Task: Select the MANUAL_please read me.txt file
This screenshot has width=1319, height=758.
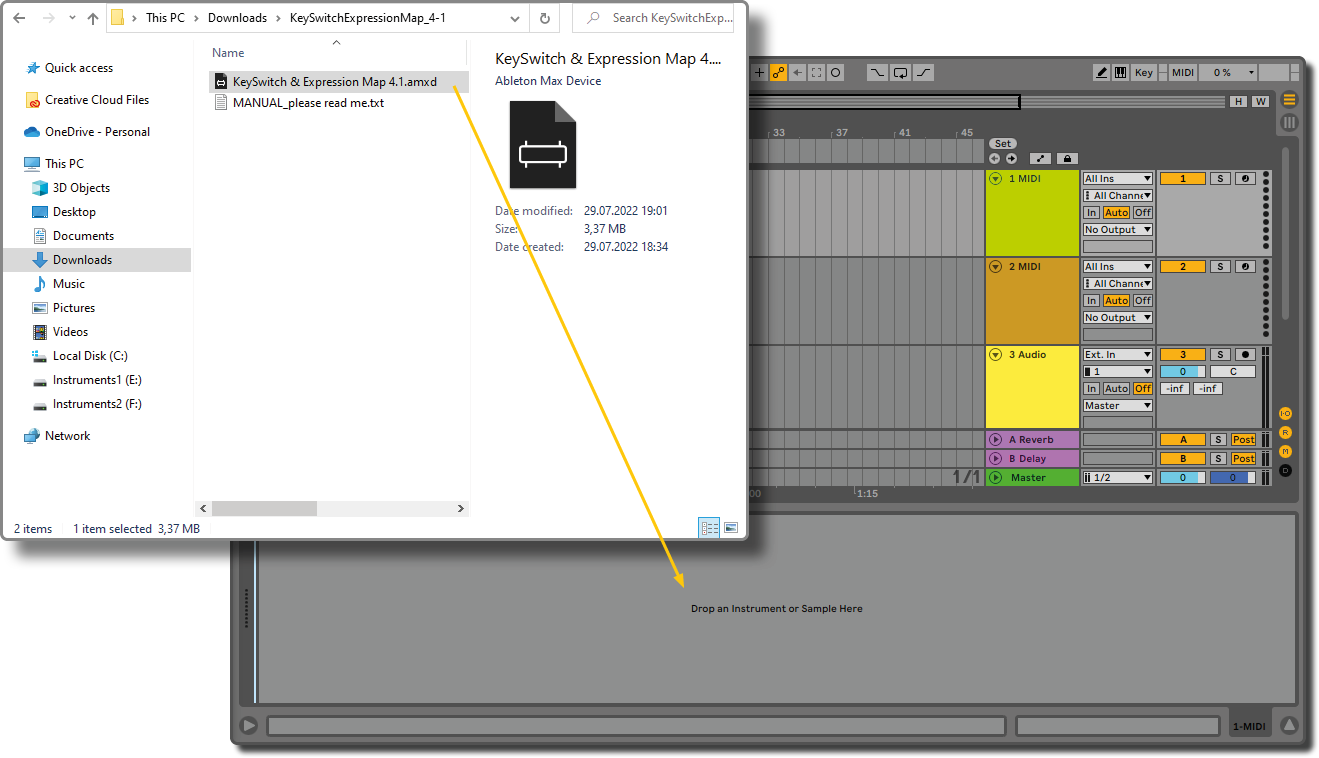Action: (x=308, y=103)
